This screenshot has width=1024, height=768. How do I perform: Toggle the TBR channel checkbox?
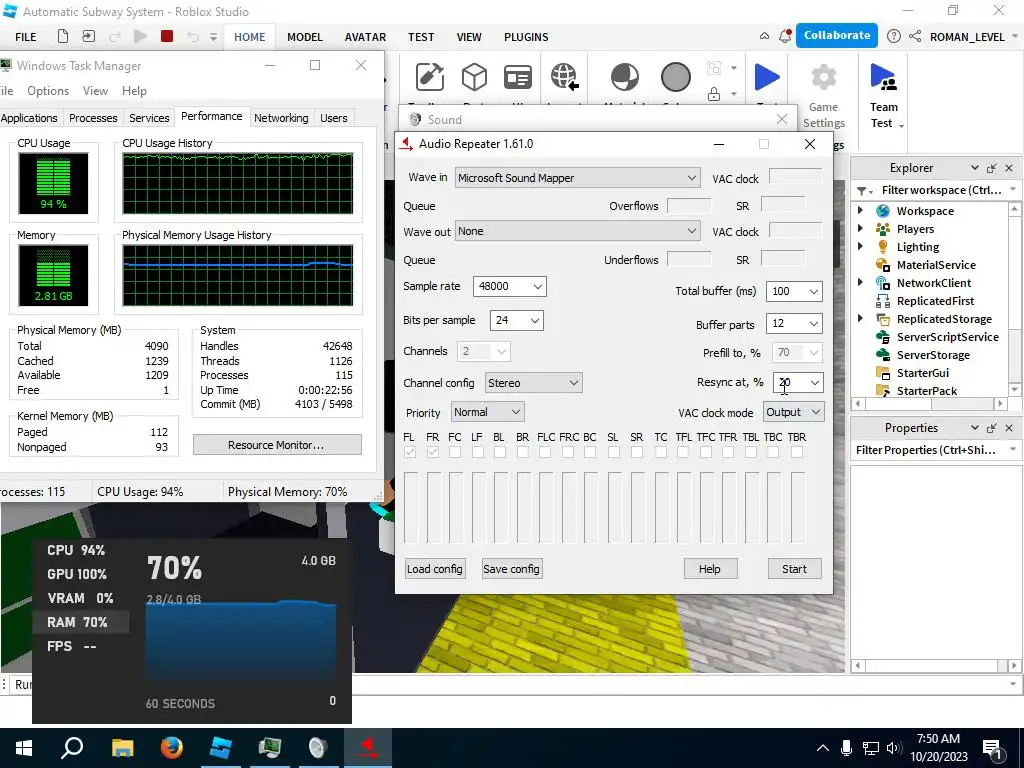(x=797, y=452)
